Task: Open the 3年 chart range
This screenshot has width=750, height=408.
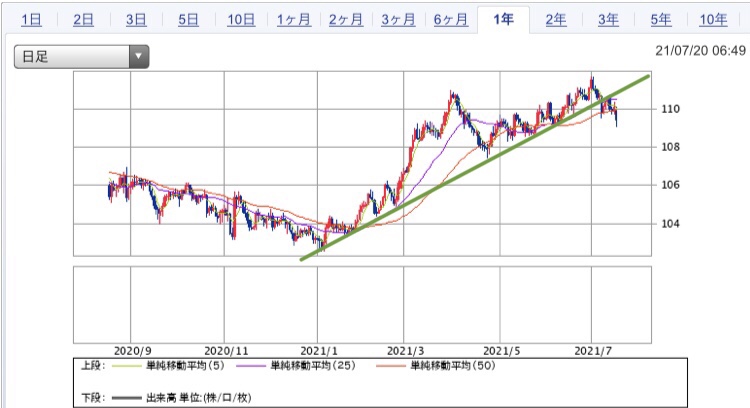Action: click(x=608, y=20)
